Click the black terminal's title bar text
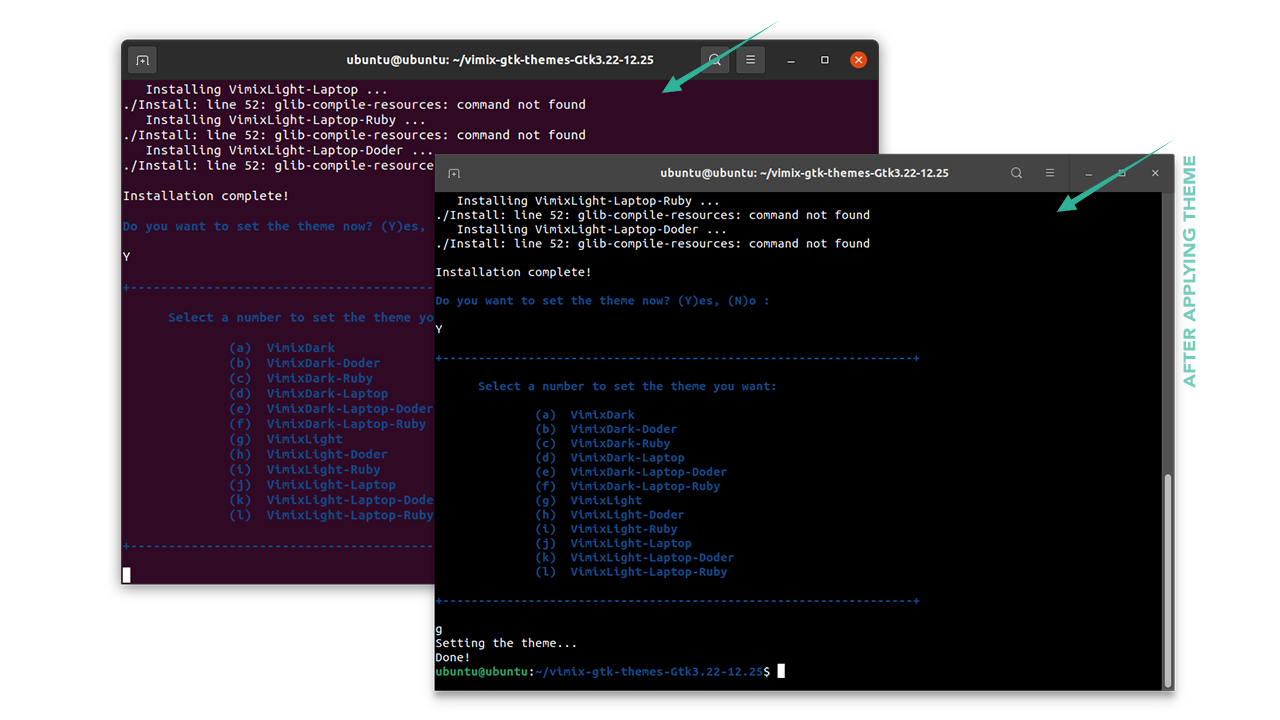The width and height of the screenshot is (1280, 720). (804, 173)
